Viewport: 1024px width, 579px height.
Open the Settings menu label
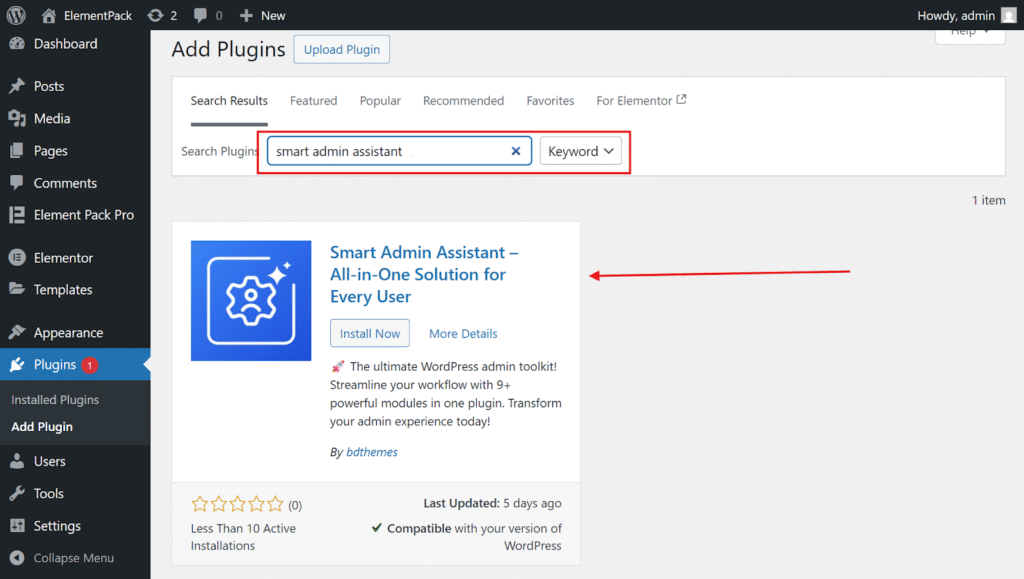57,525
